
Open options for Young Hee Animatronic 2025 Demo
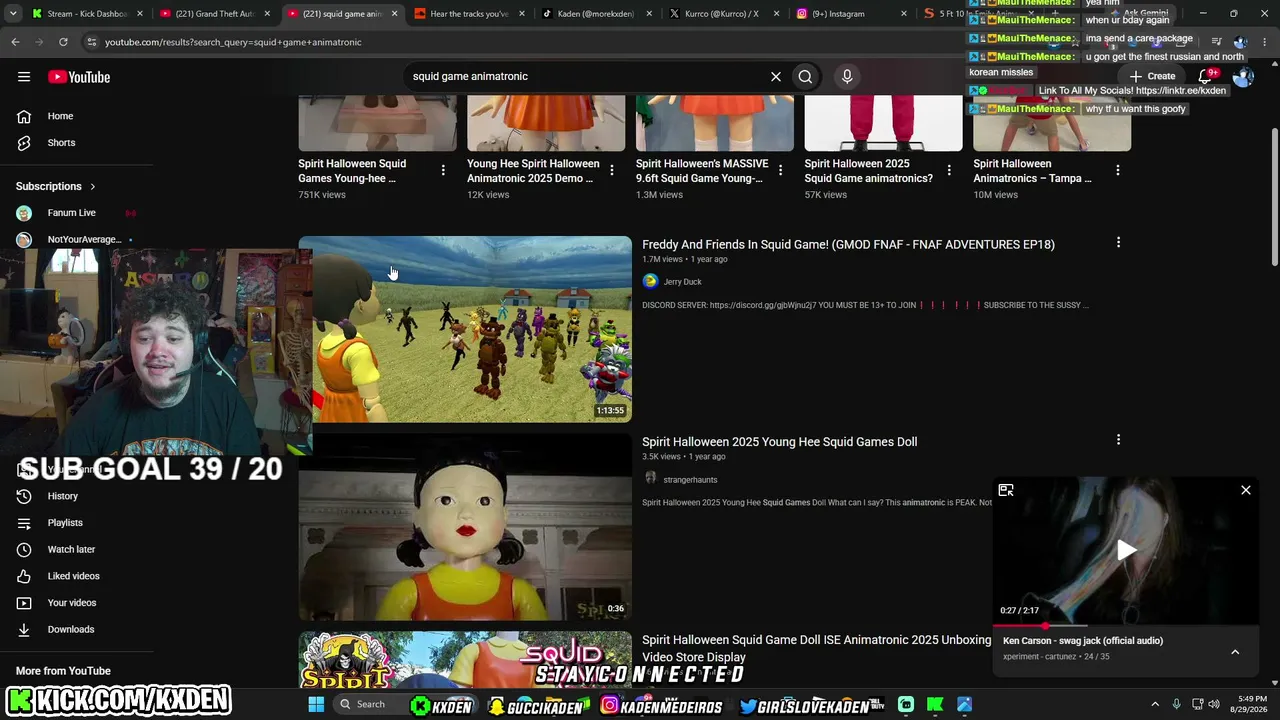[612, 171]
